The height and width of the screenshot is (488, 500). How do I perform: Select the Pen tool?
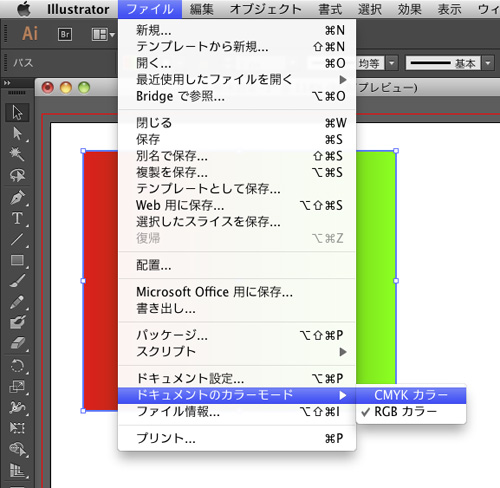[17, 197]
